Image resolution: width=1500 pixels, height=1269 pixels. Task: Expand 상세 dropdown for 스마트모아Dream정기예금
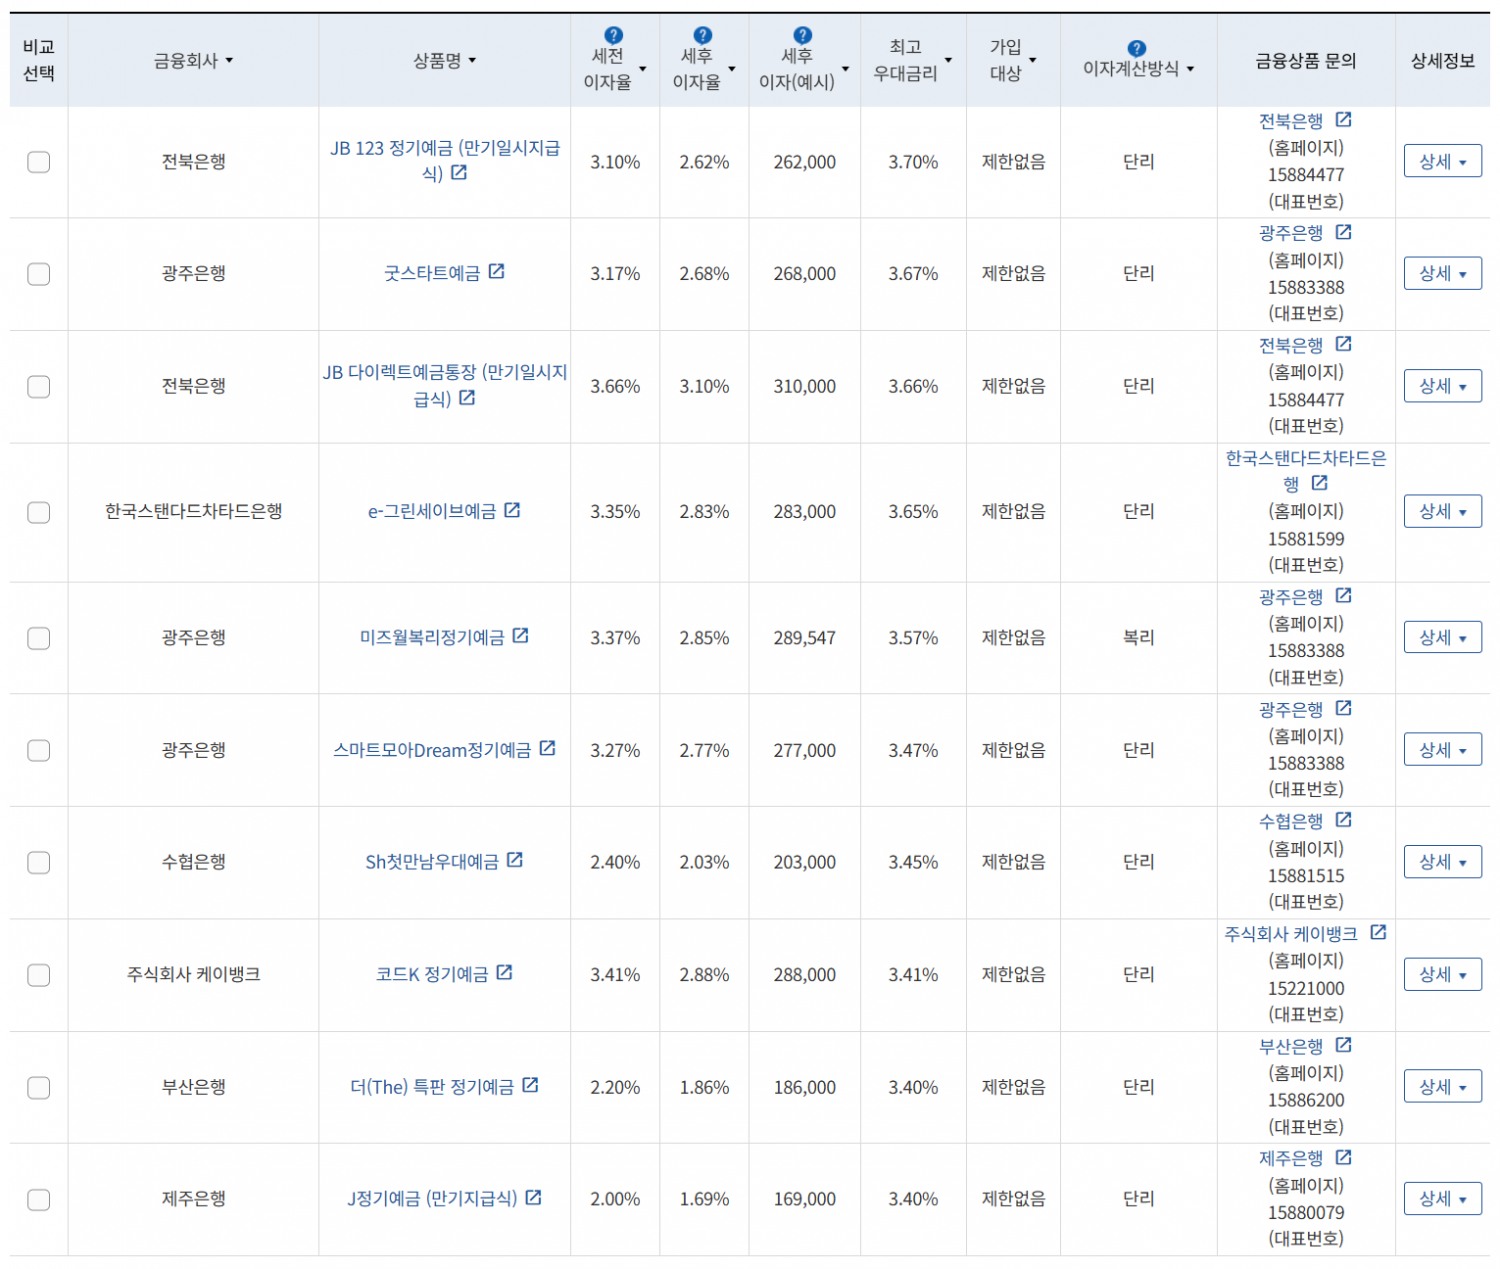1443,750
